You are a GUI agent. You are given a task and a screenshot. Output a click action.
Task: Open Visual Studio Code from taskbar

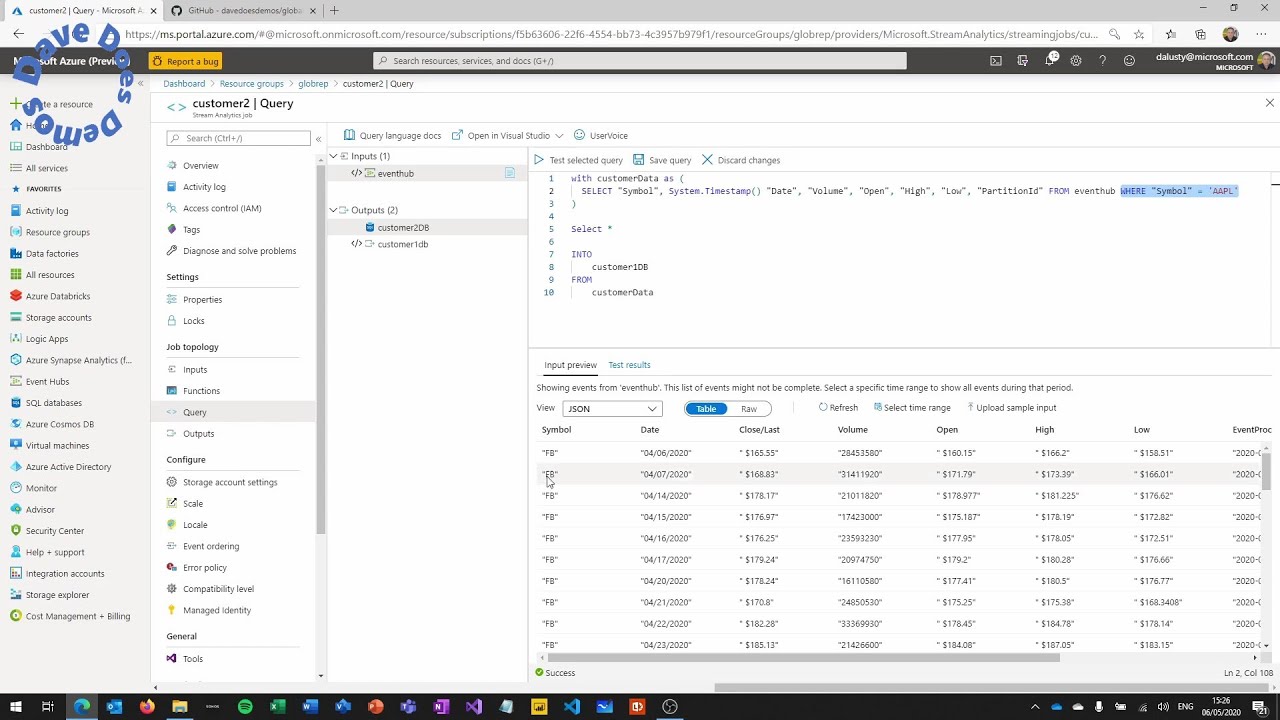[571, 707]
